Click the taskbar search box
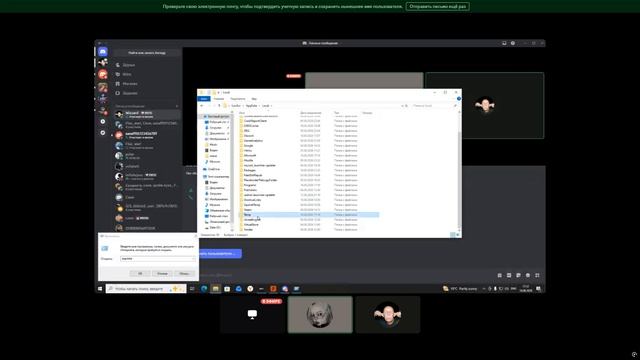The image size is (640, 360). coord(146,289)
